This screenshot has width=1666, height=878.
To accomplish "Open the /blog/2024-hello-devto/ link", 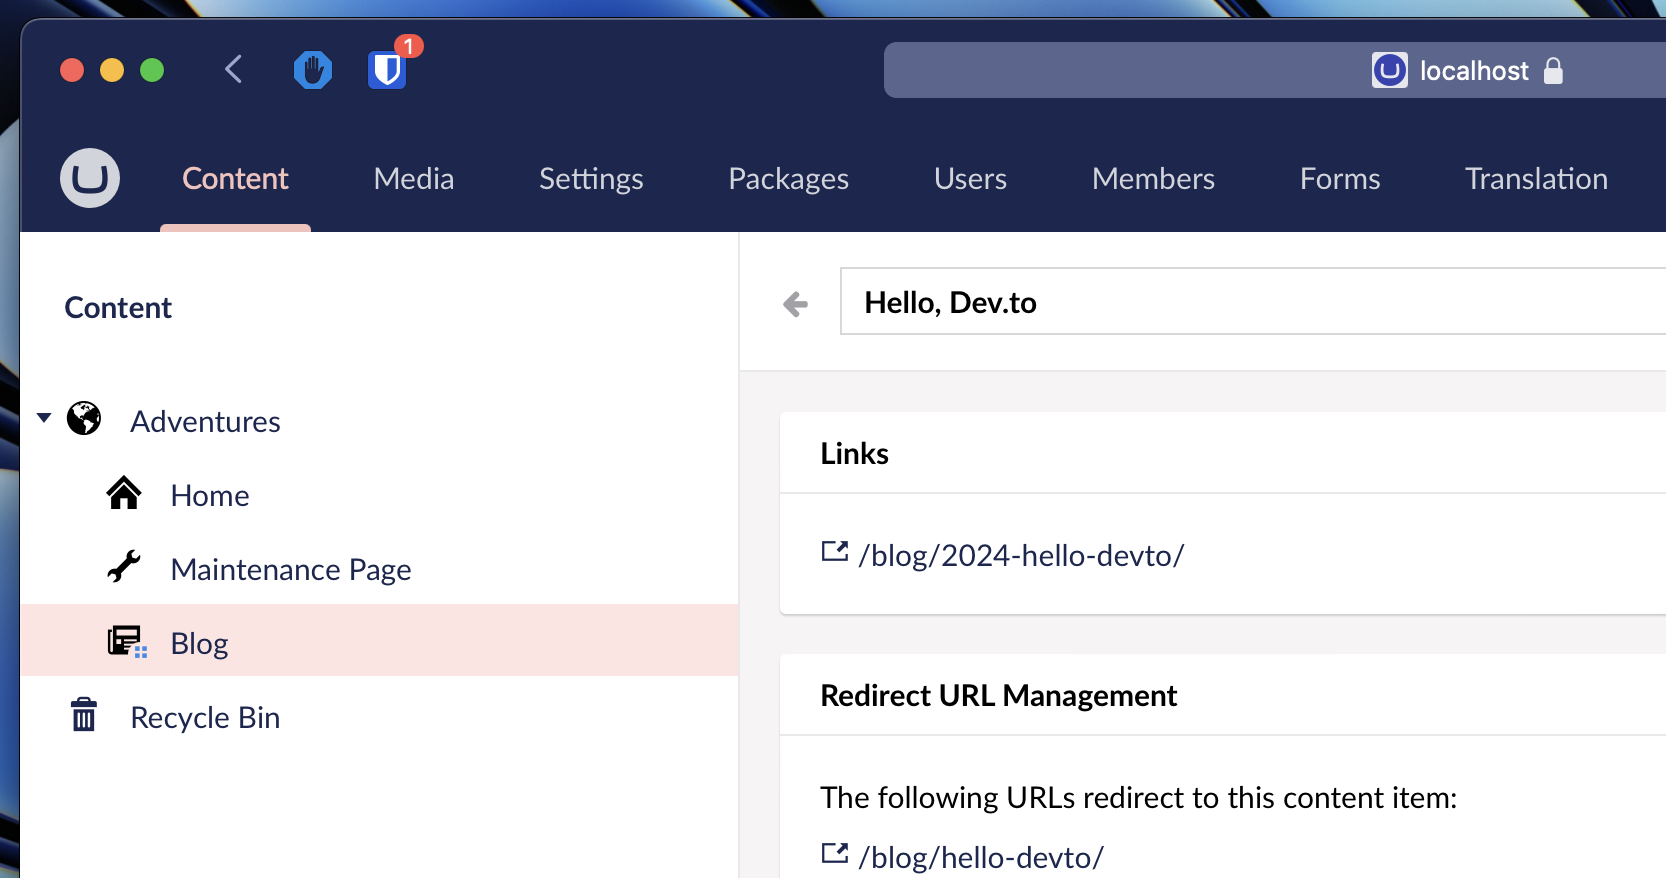I will click(1021, 555).
